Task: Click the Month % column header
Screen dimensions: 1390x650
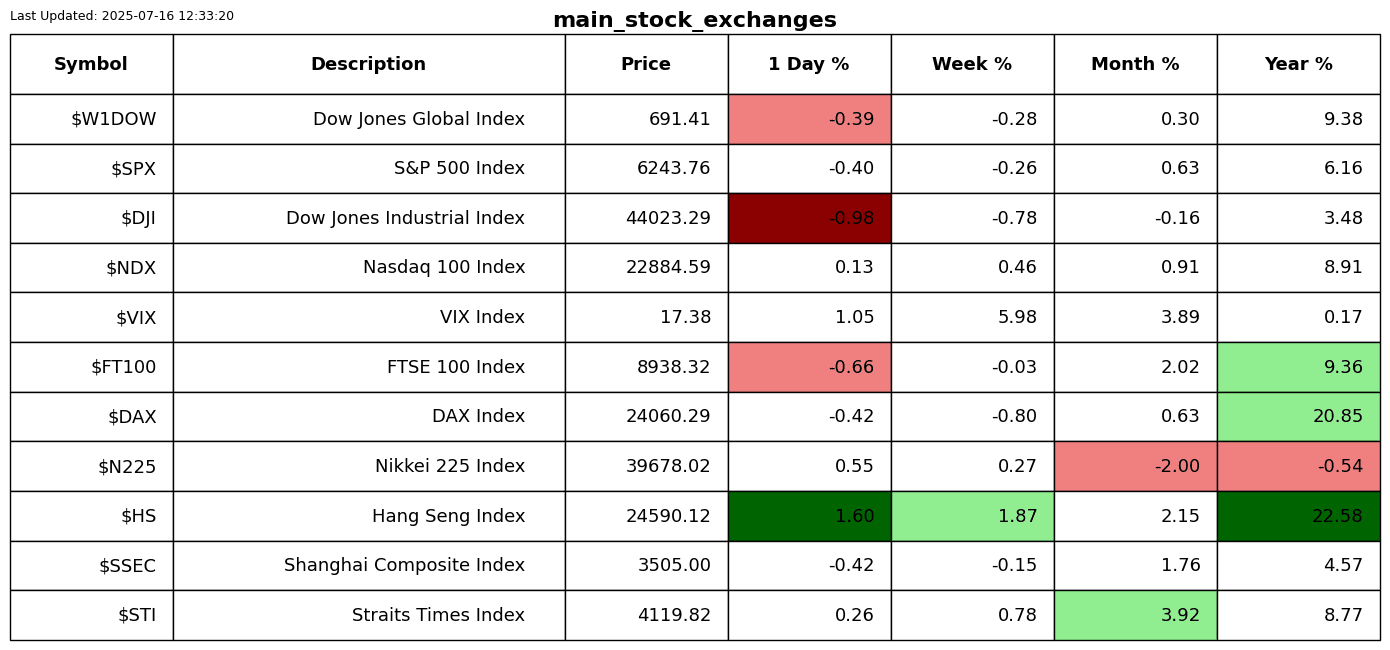Action: [1135, 65]
